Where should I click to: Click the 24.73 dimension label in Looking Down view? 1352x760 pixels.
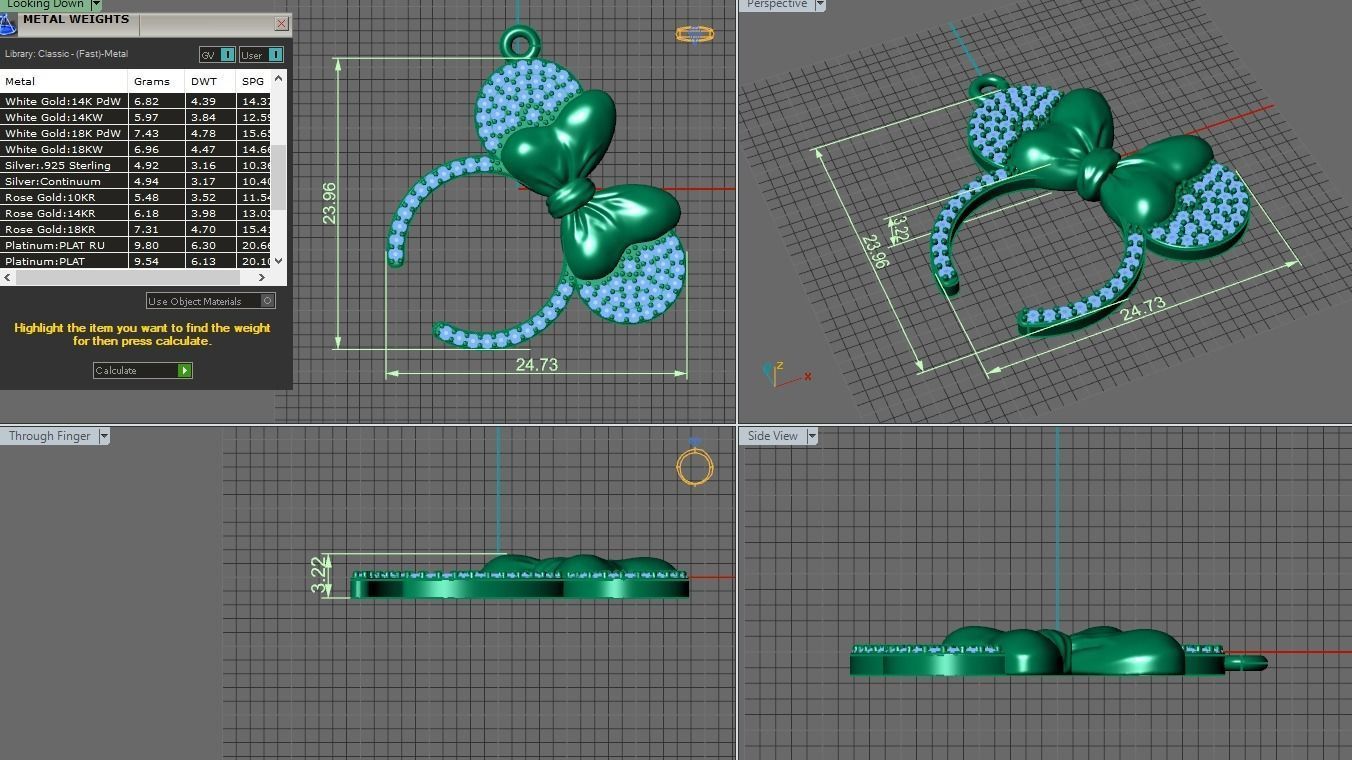537,365
